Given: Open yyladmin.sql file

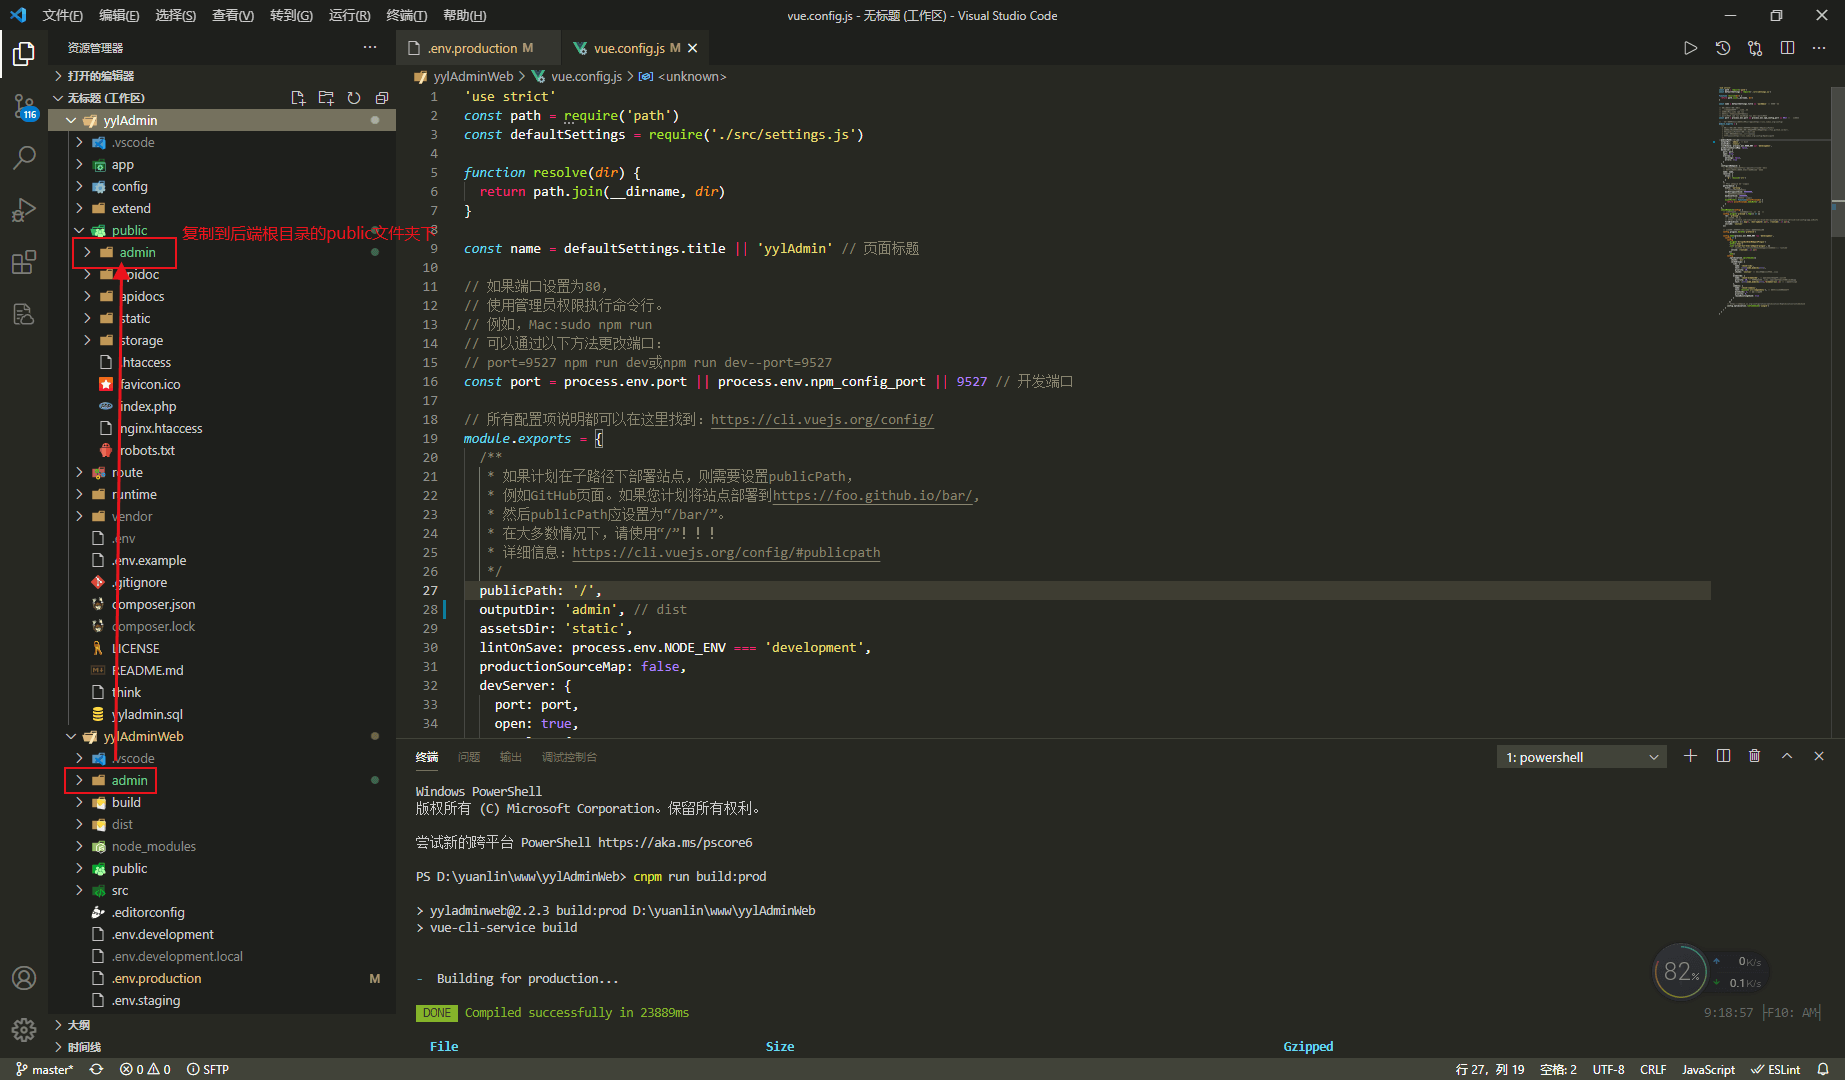Looking at the screenshot, I should (x=147, y=714).
